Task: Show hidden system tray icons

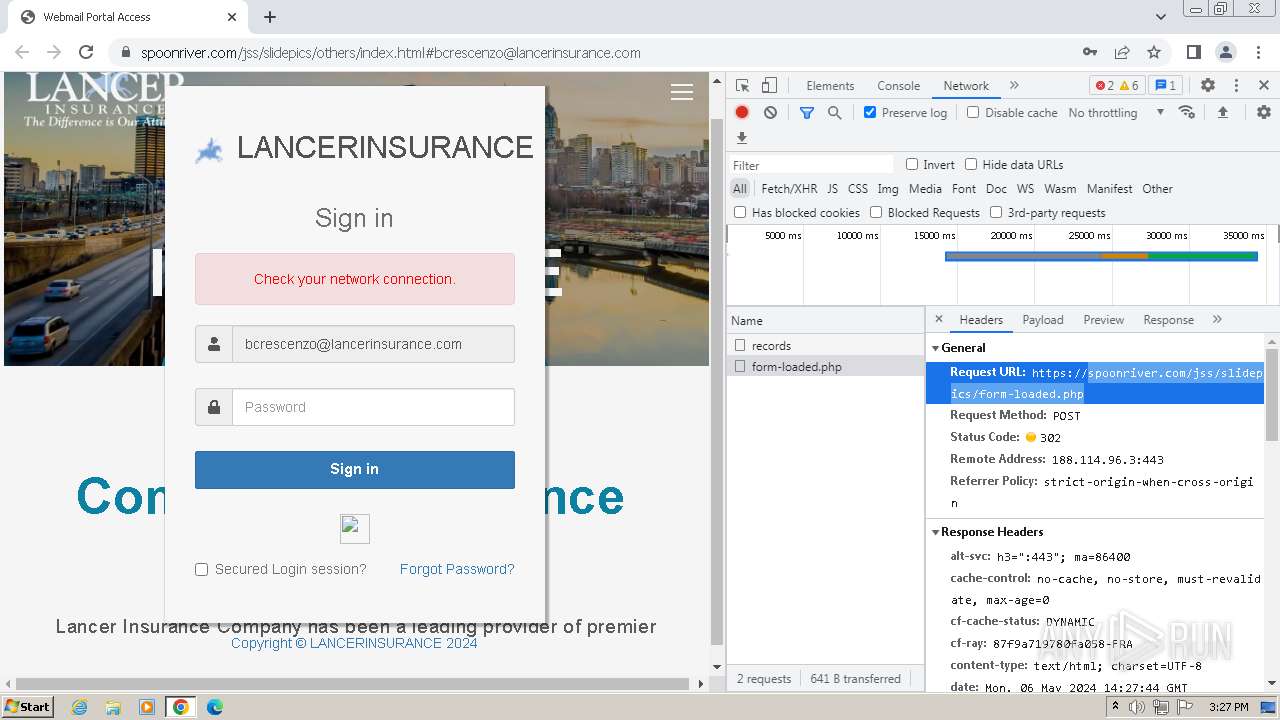Action: [1115, 707]
